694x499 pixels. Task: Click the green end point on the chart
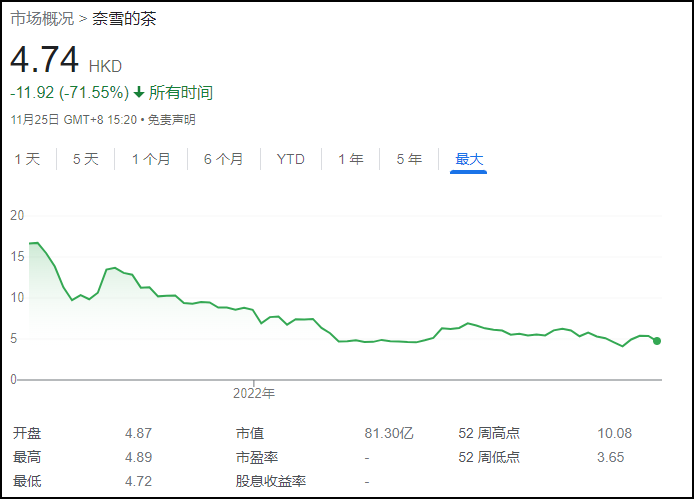tap(657, 341)
